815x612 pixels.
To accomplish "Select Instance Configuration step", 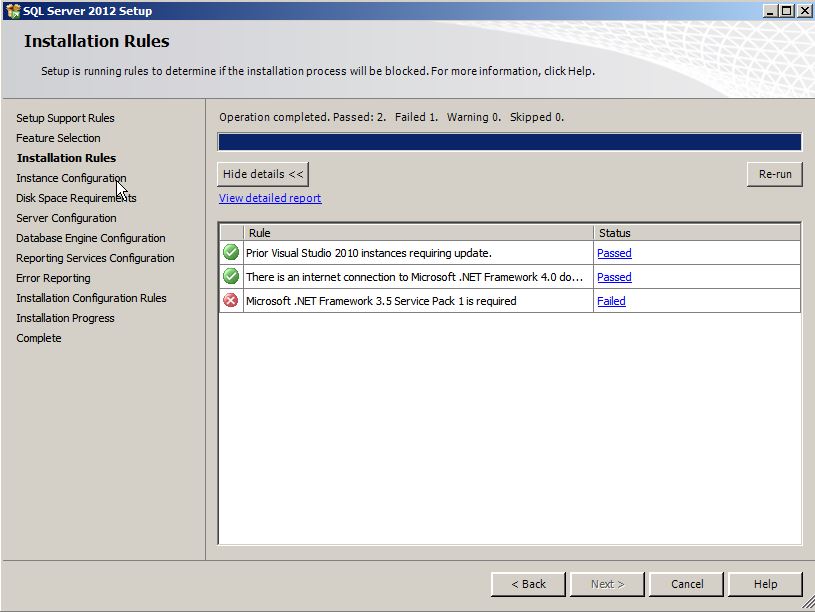I will click(x=71, y=178).
